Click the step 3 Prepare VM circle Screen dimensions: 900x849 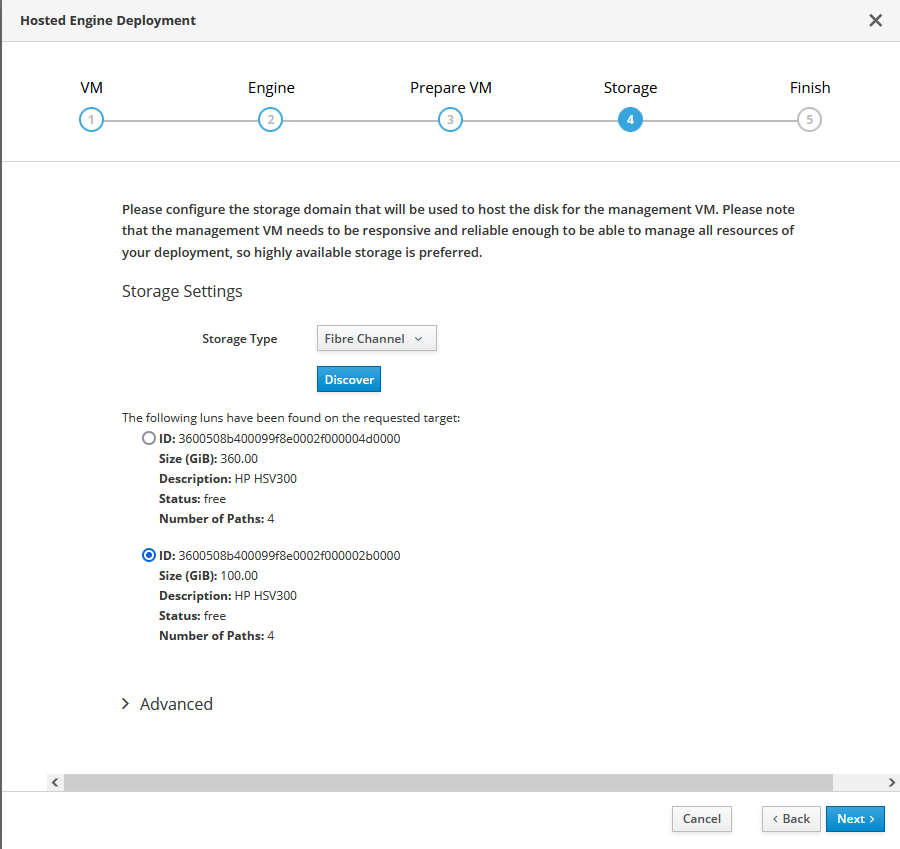(451, 120)
